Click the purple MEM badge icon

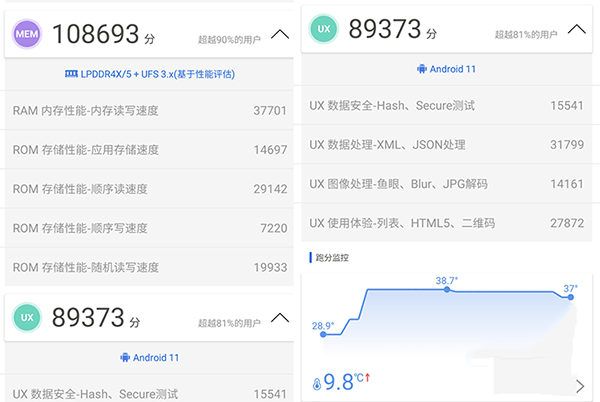point(28,33)
